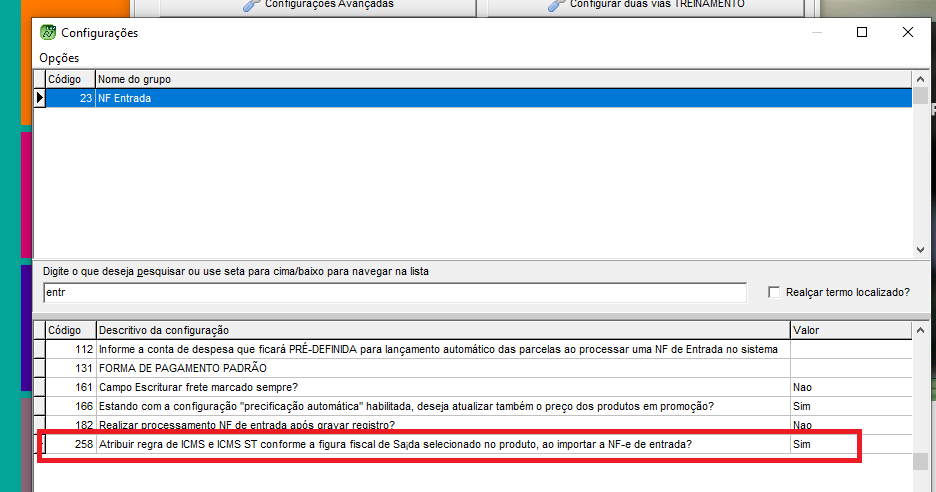This screenshot has width=936, height=492.
Task: Close the Configurações window
Action: 908,33
